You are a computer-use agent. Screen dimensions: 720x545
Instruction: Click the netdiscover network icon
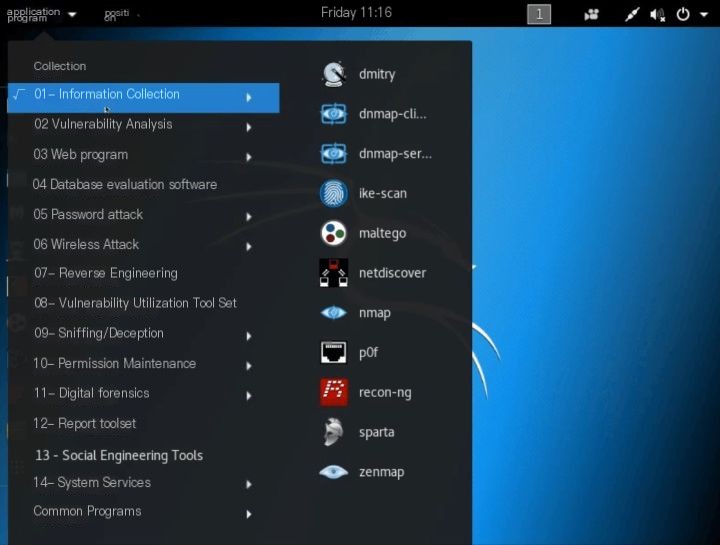tap(334, 273)
